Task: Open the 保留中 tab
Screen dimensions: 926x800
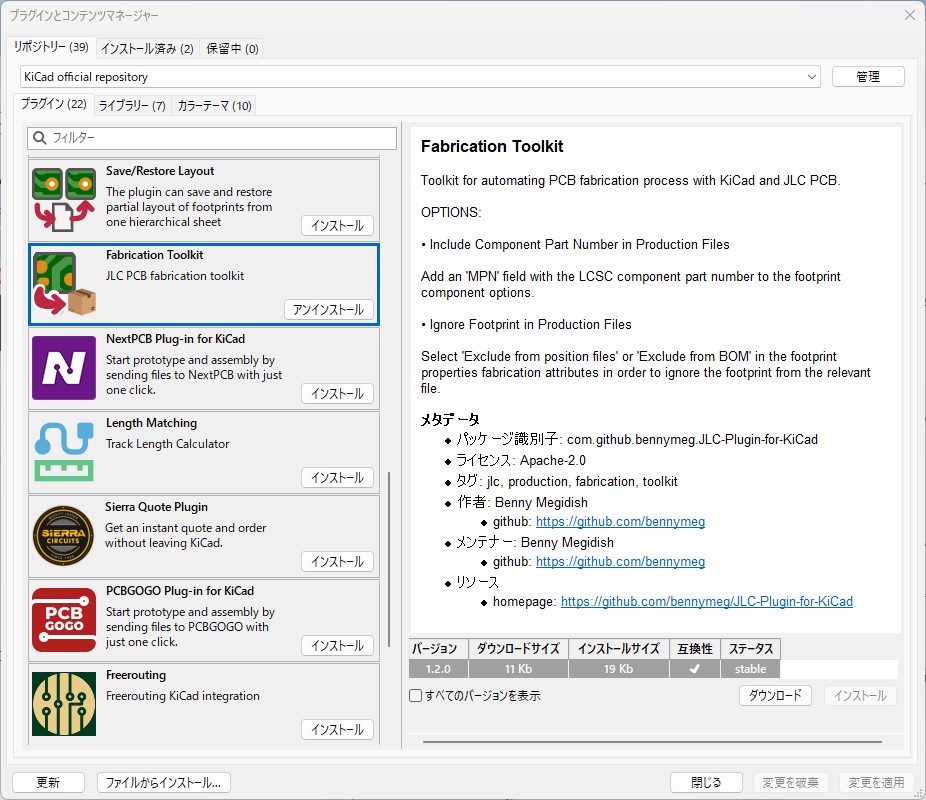Action: pyautogui.click(x=230, y=47)
